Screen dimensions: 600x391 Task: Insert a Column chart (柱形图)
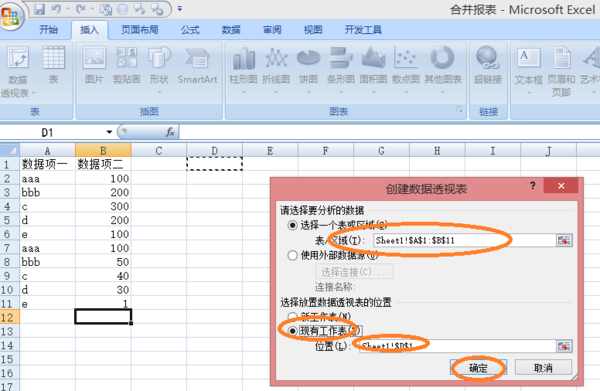click(243, 70)
